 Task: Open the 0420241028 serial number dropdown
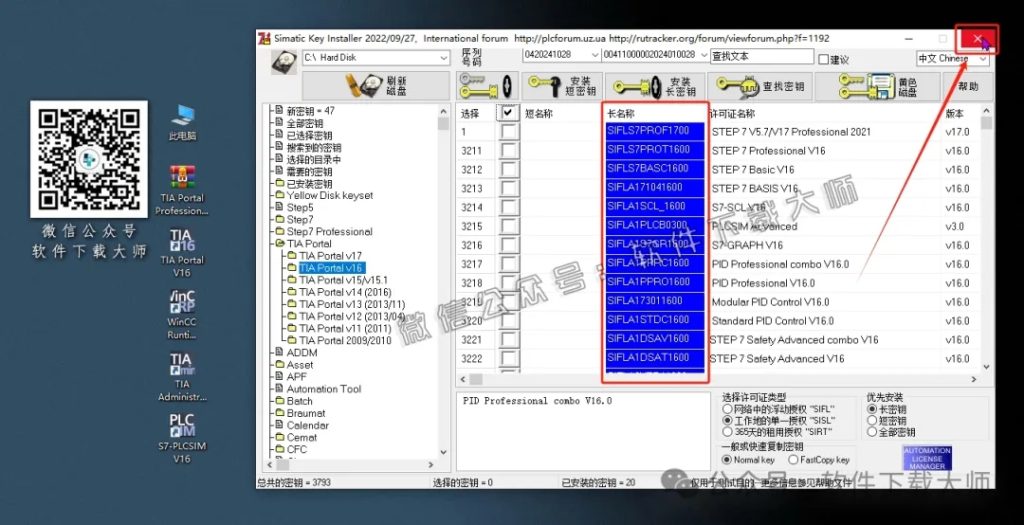(594, 55)
